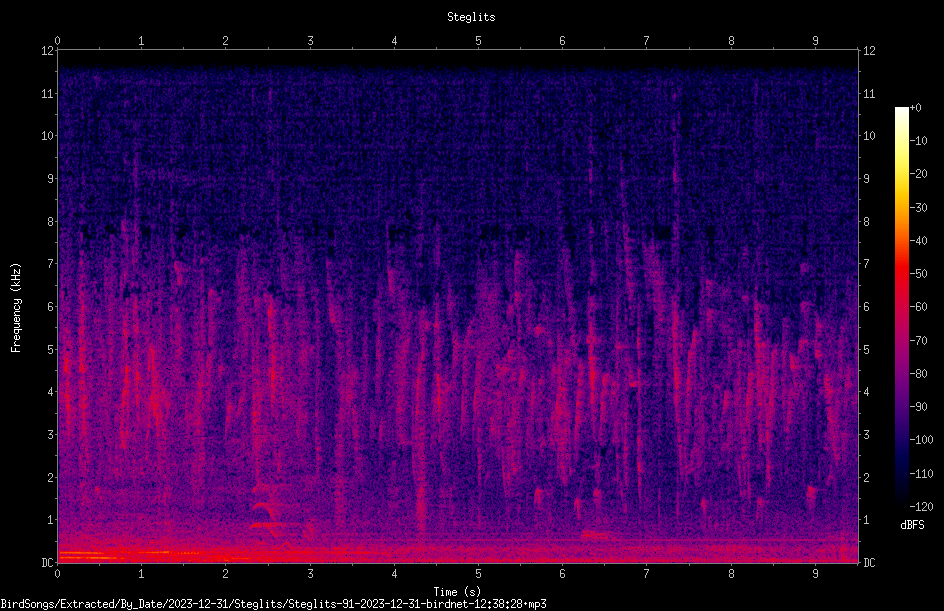Click the -50 red region of the color scale
Viewport: 944px width, 611px height.
[901, 274]
